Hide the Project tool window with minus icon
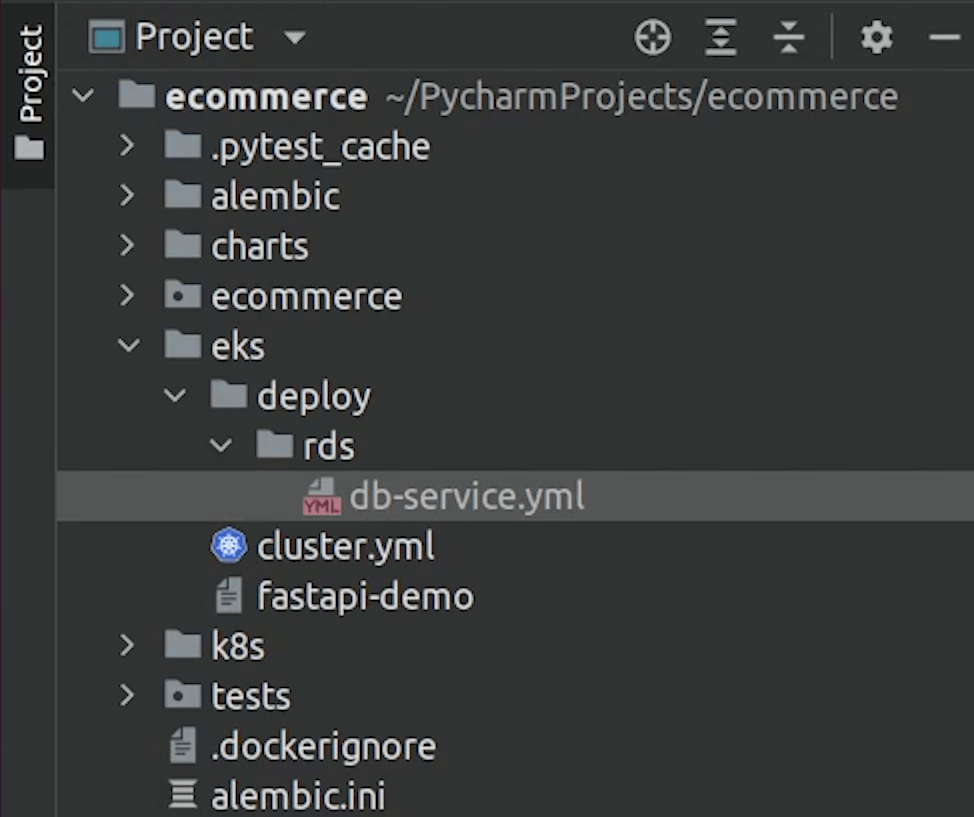 click(943, 39)
